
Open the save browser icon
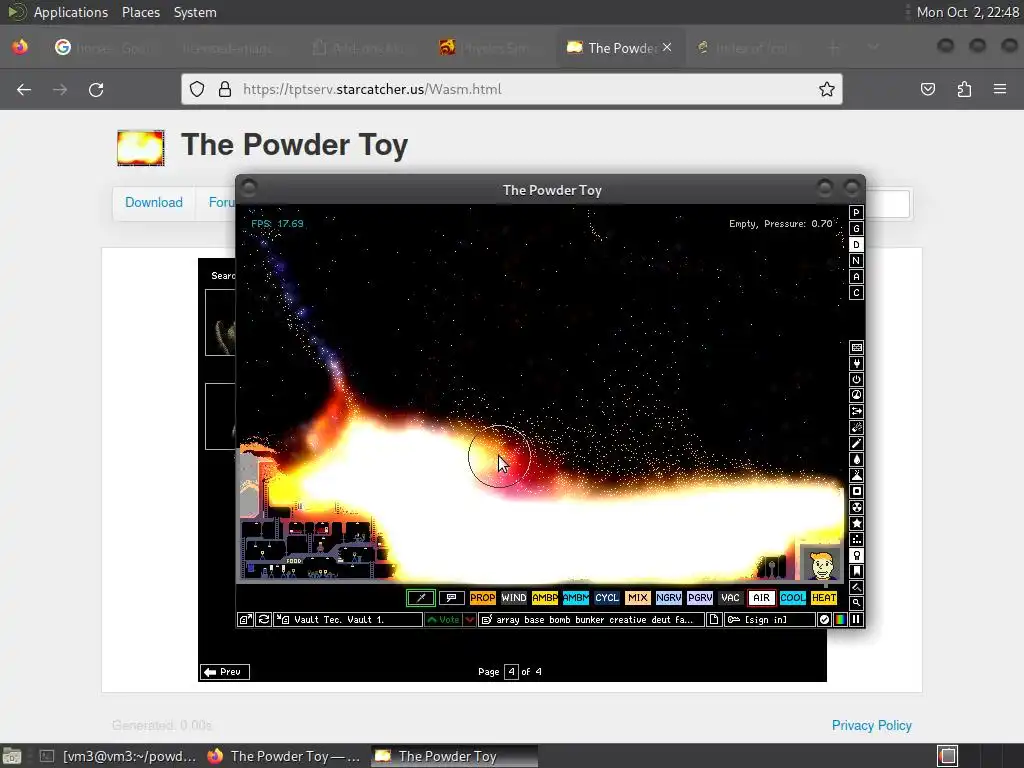coord(245,620)
